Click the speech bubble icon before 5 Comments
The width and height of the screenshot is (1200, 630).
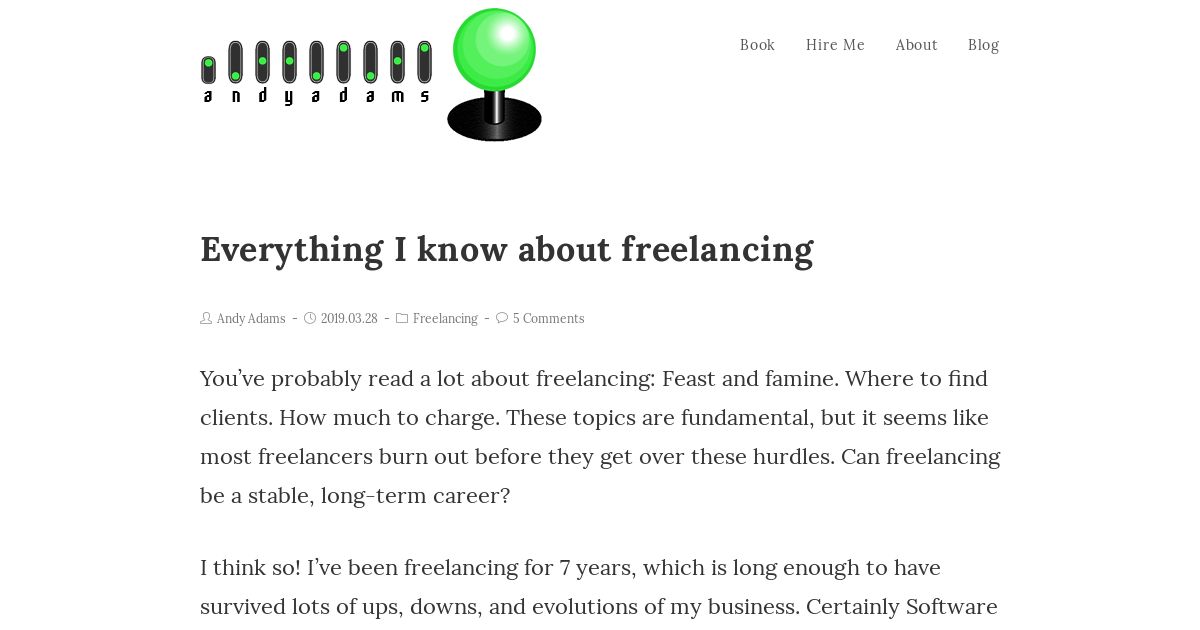[x=502, y=318]
